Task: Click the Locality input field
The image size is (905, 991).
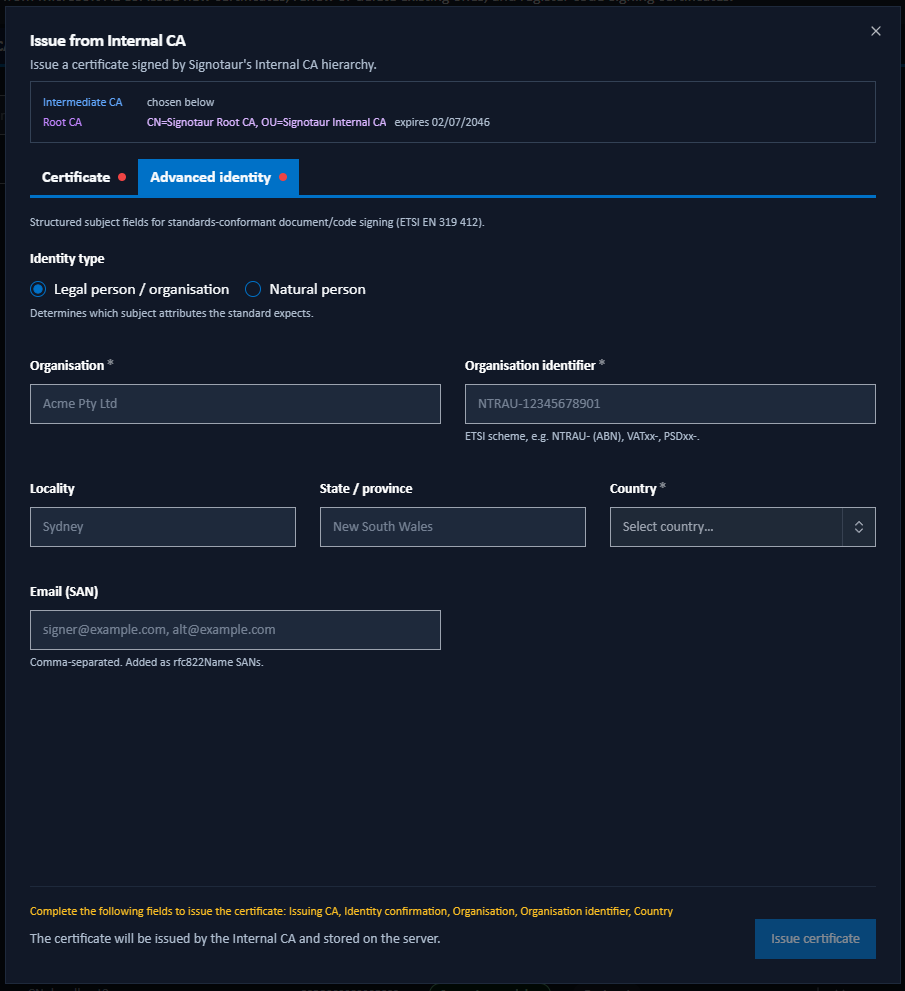Action: click(162, 527)
